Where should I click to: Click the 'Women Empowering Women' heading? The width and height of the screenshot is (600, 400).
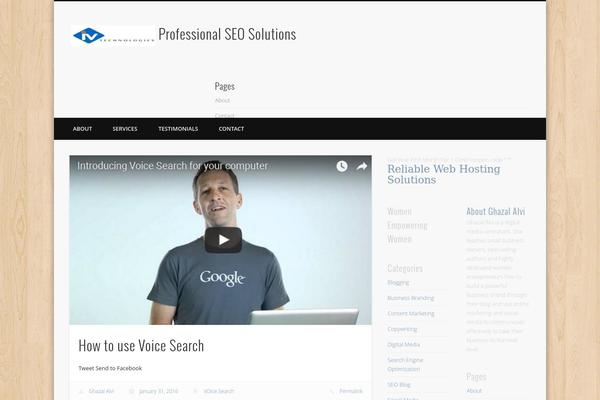(407, 225)
